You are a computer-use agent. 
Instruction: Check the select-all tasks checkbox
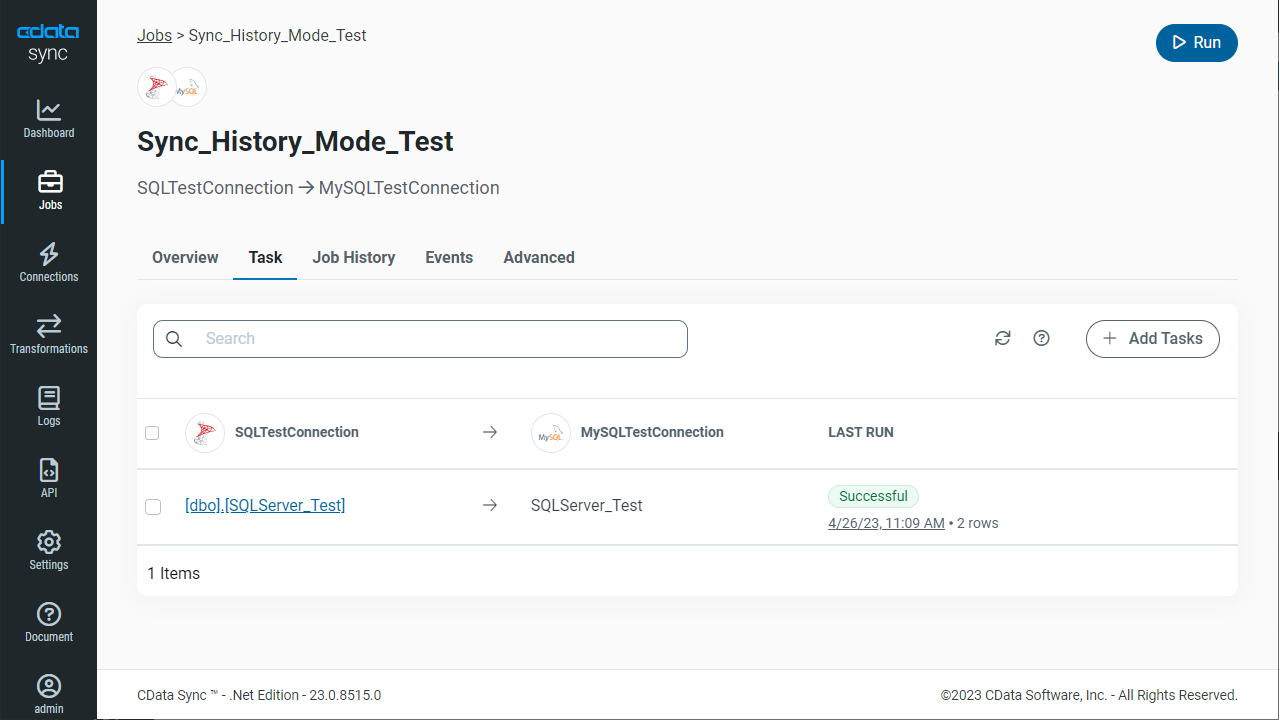152,433
